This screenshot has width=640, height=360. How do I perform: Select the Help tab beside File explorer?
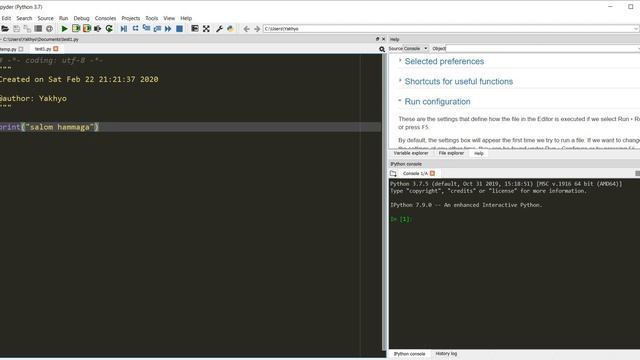(479, 153)
